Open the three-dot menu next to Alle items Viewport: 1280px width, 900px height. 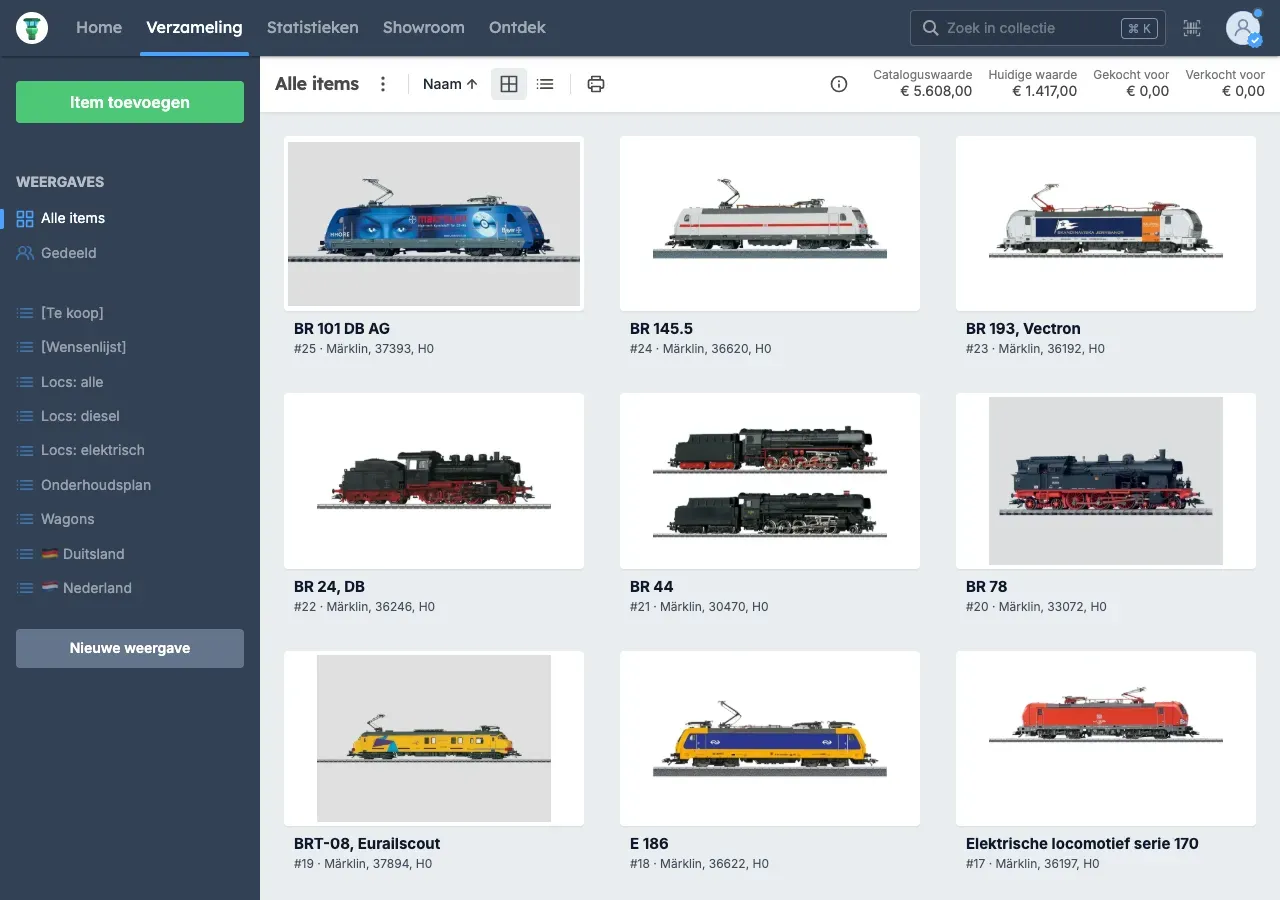382,84
